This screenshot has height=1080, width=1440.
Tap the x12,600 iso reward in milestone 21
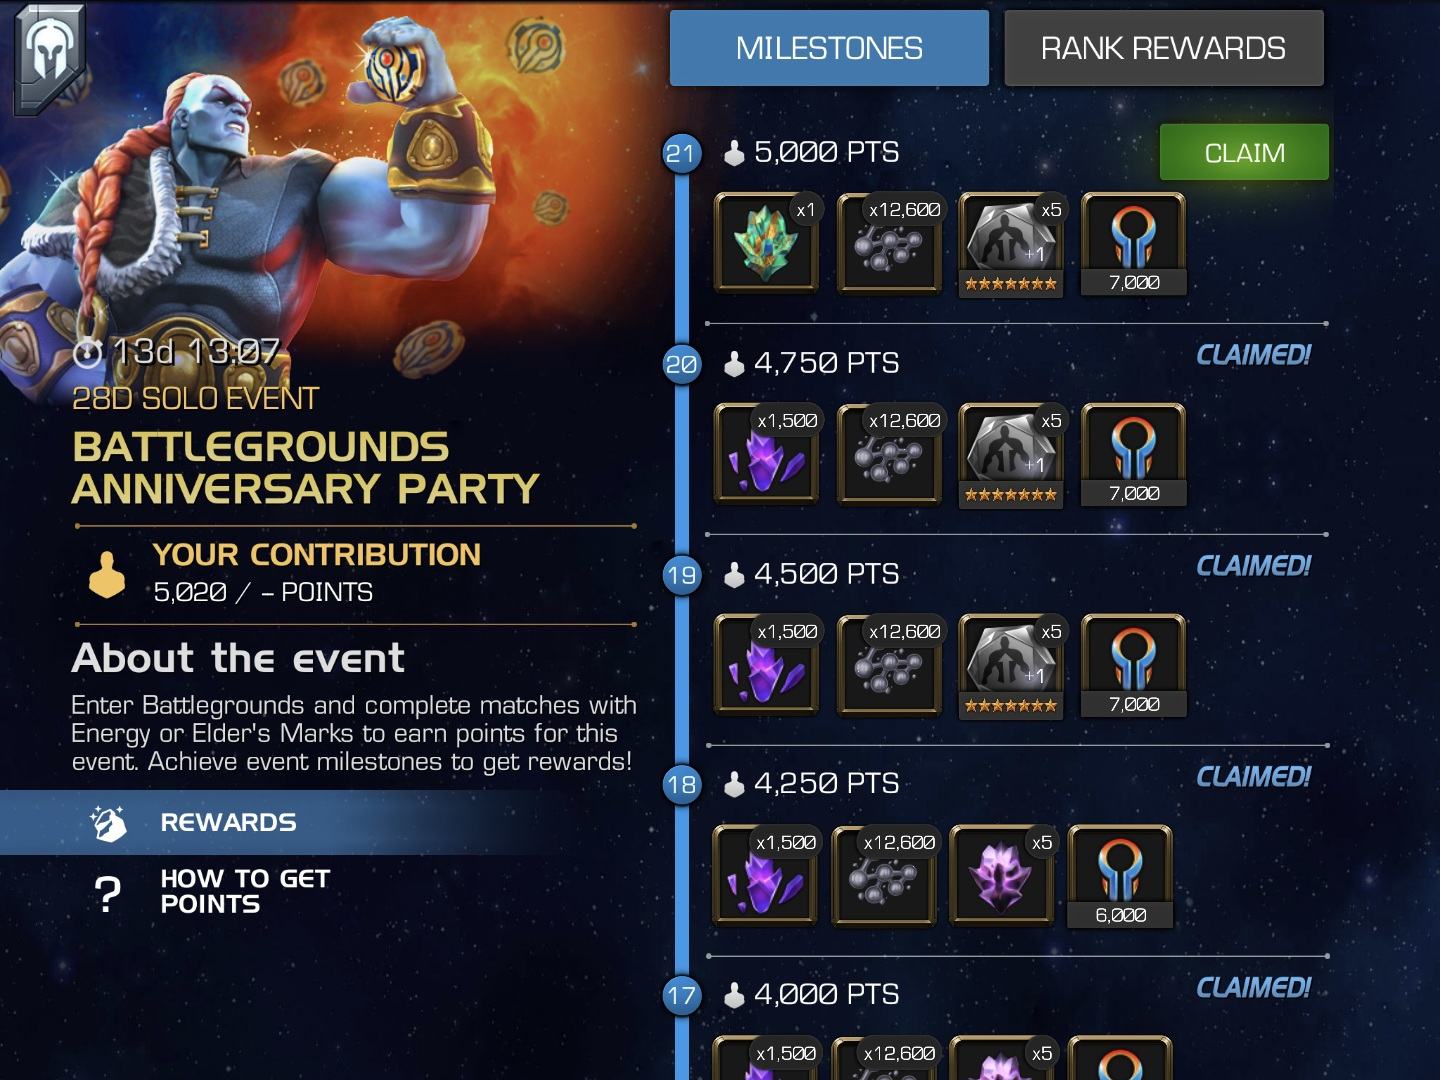(x=890, y=243)
